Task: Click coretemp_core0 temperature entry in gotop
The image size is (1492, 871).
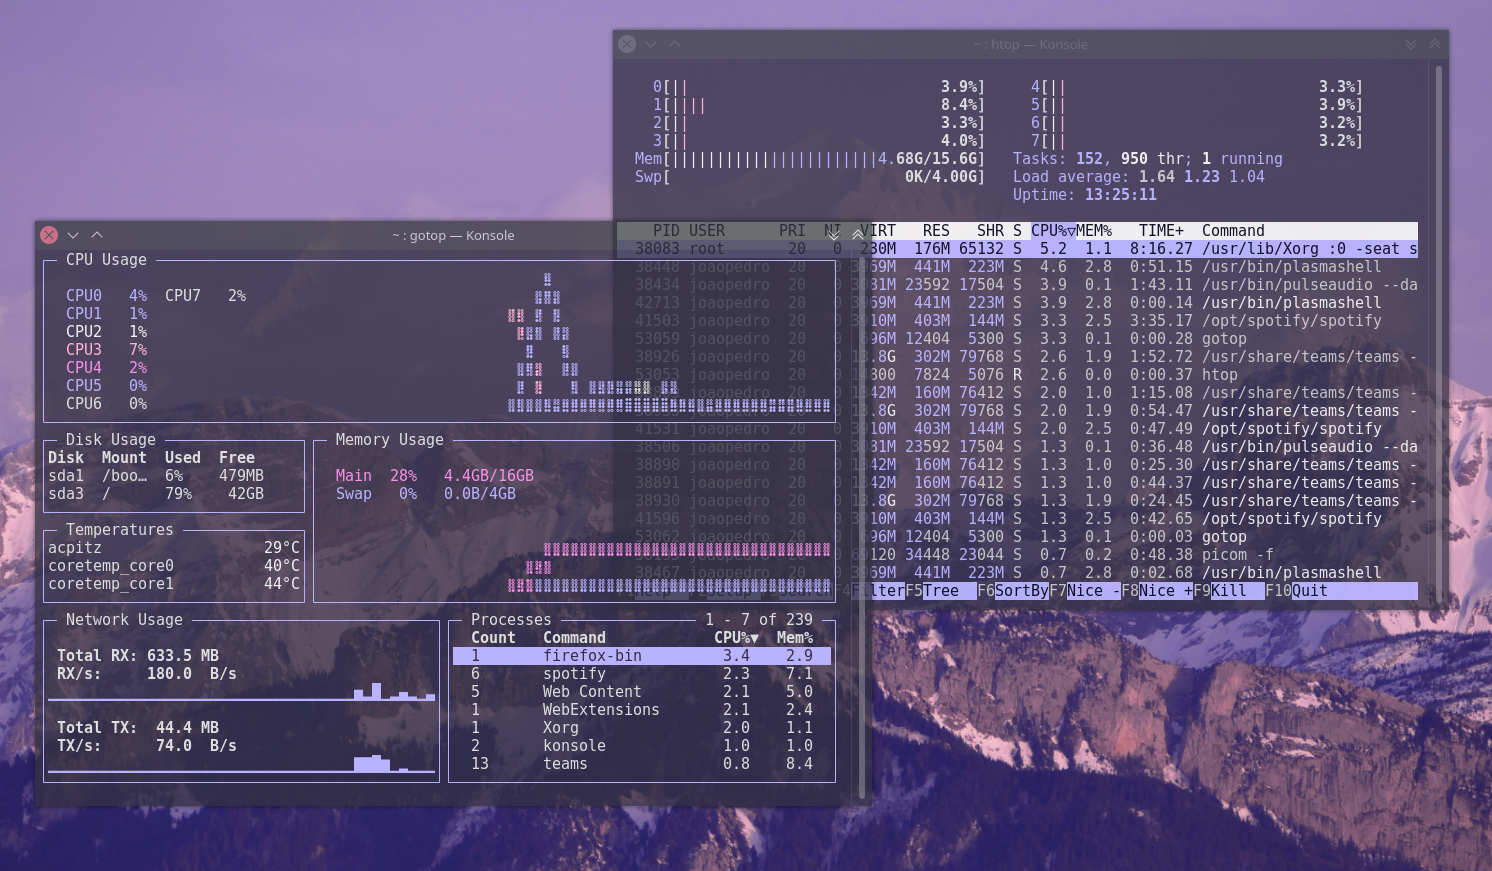Action: coord(174,566)
